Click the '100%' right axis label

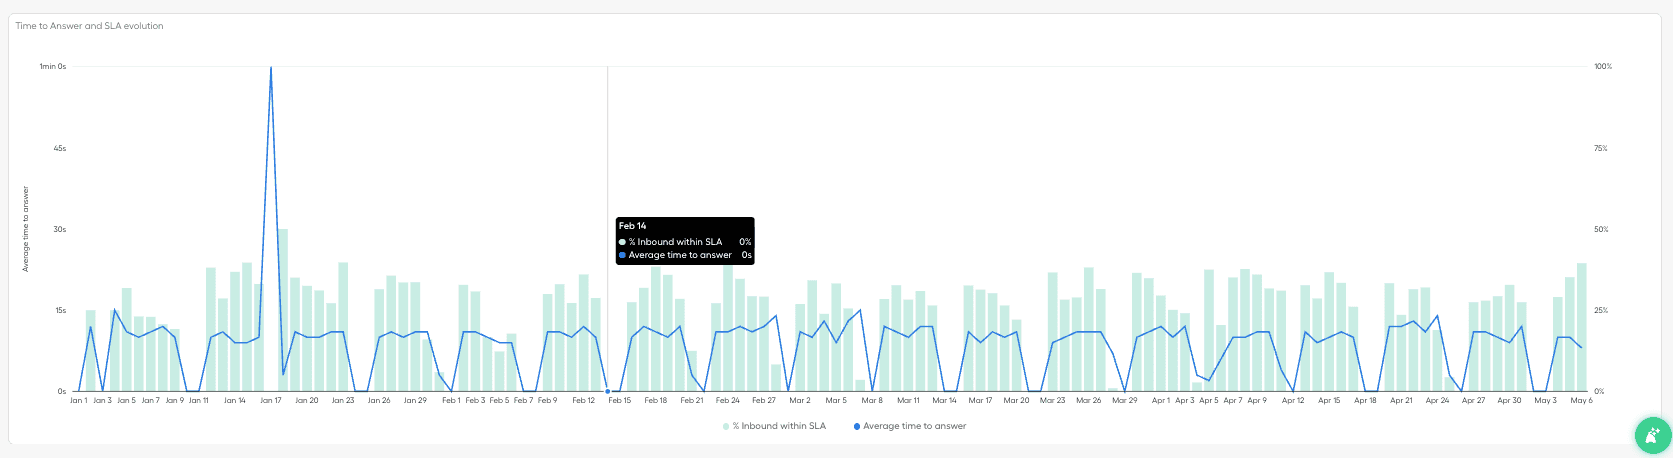(x=1603, y=67)
